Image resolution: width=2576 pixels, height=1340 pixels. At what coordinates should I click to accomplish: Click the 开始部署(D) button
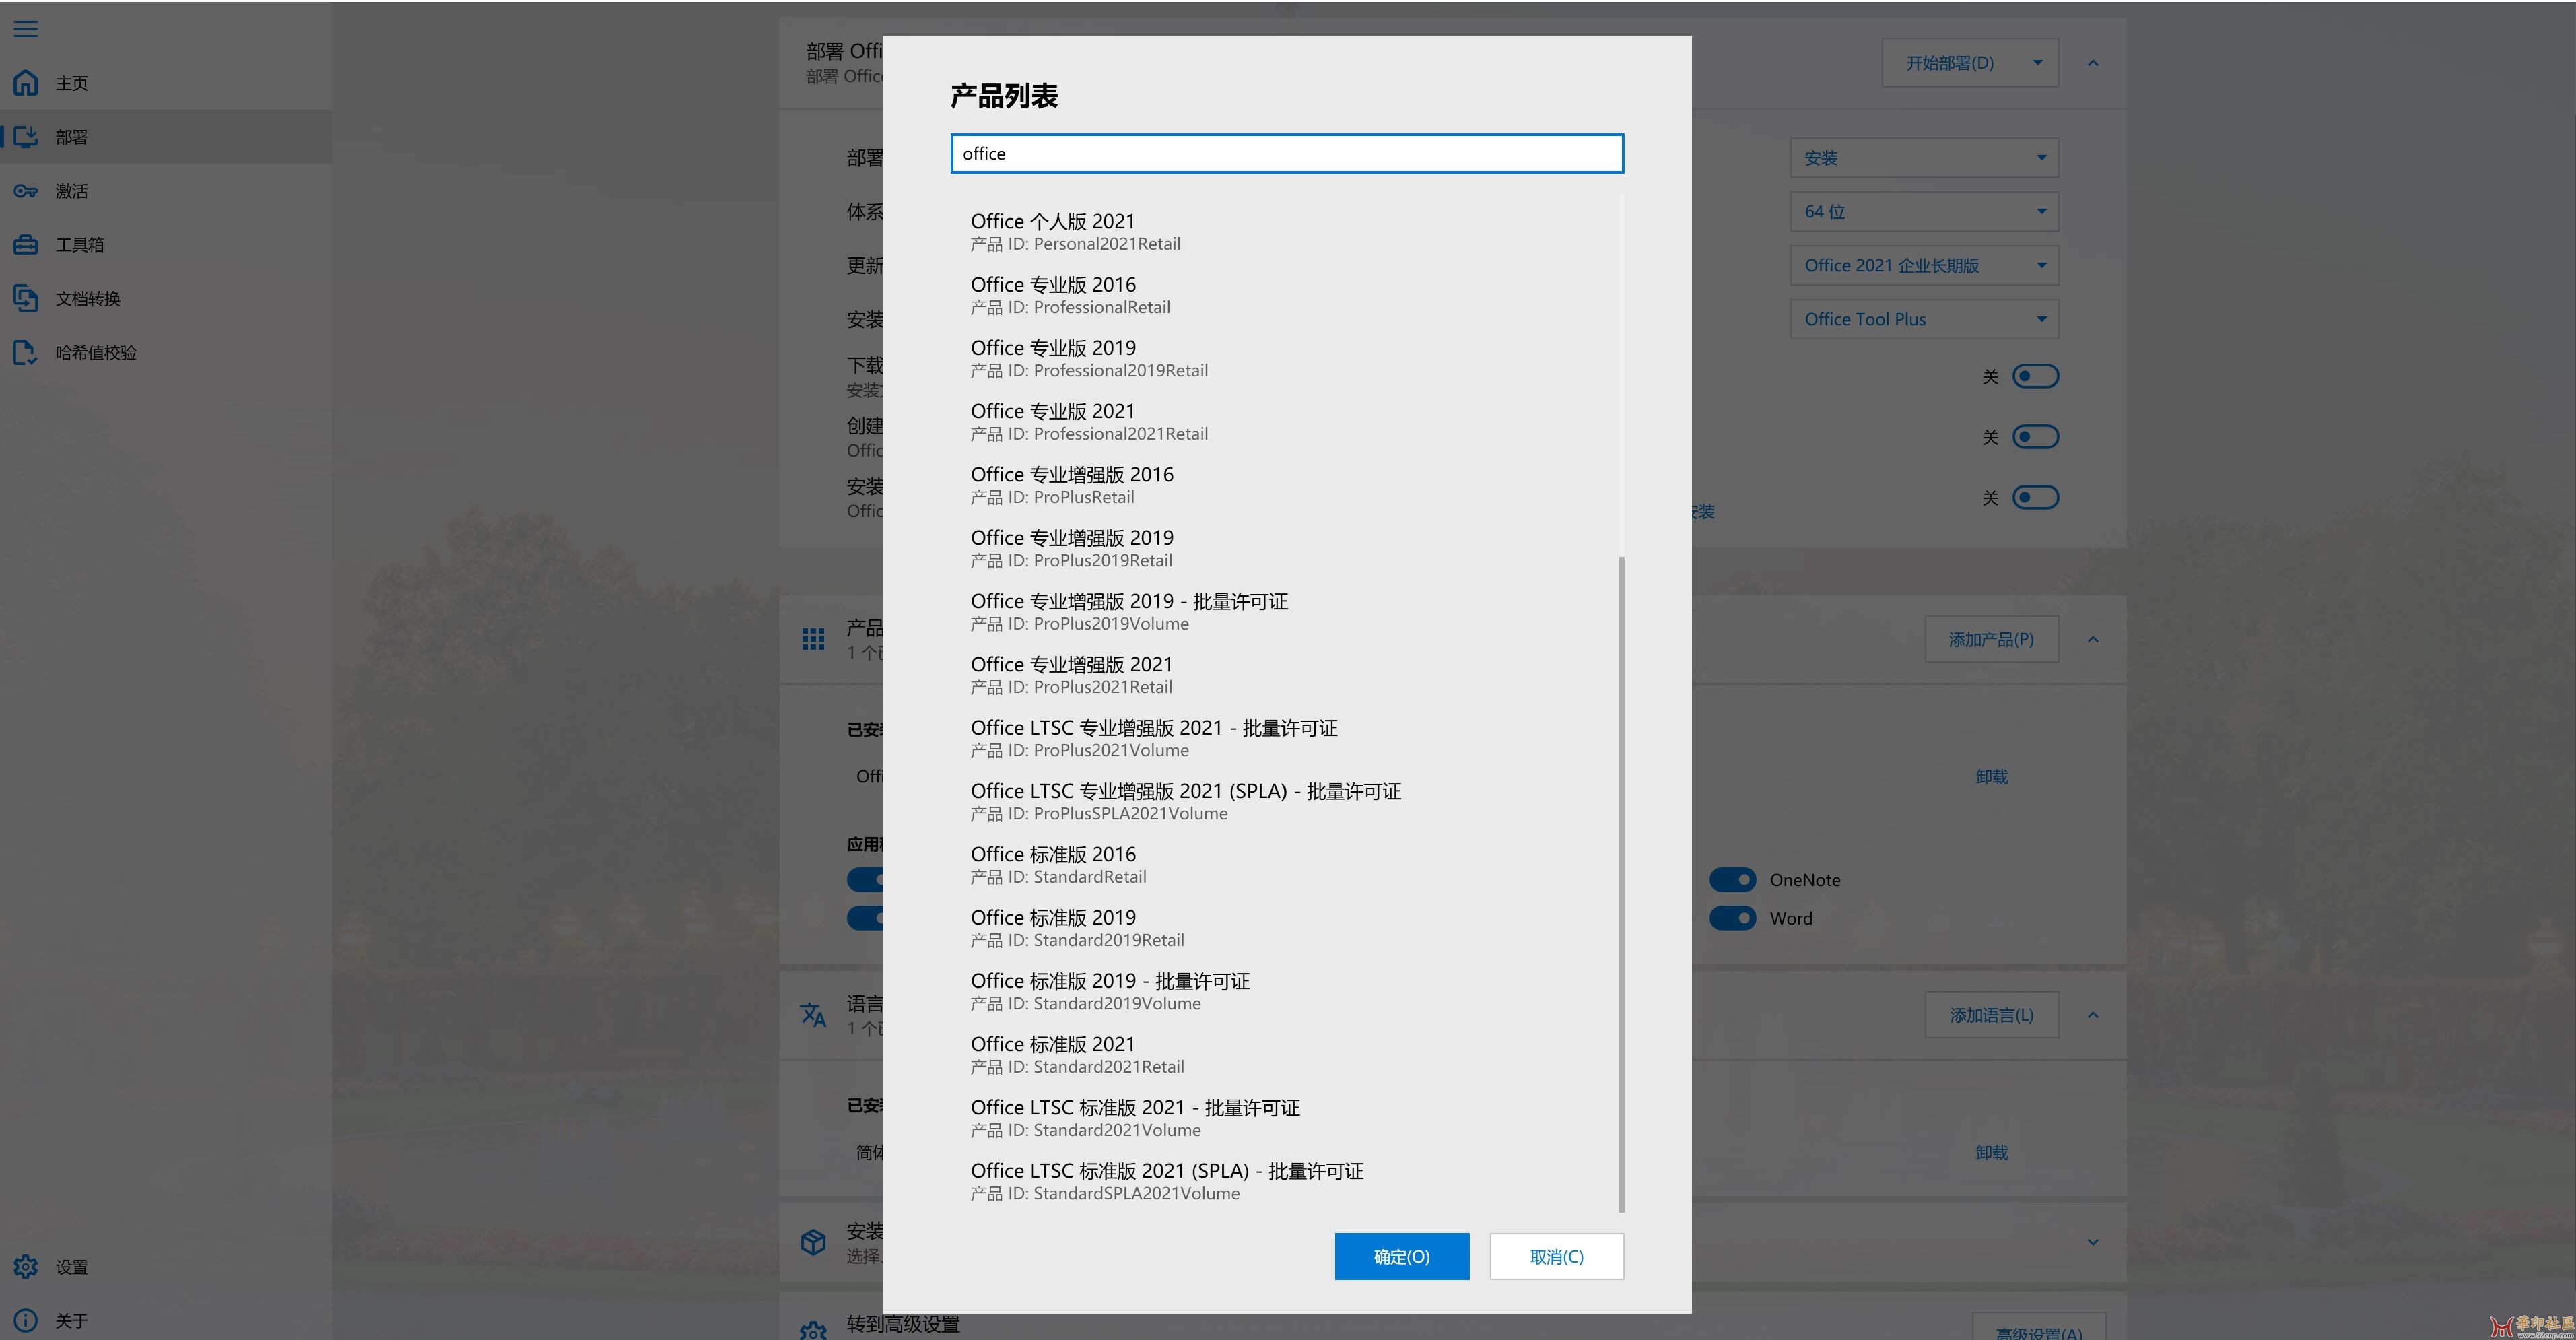1950,63
